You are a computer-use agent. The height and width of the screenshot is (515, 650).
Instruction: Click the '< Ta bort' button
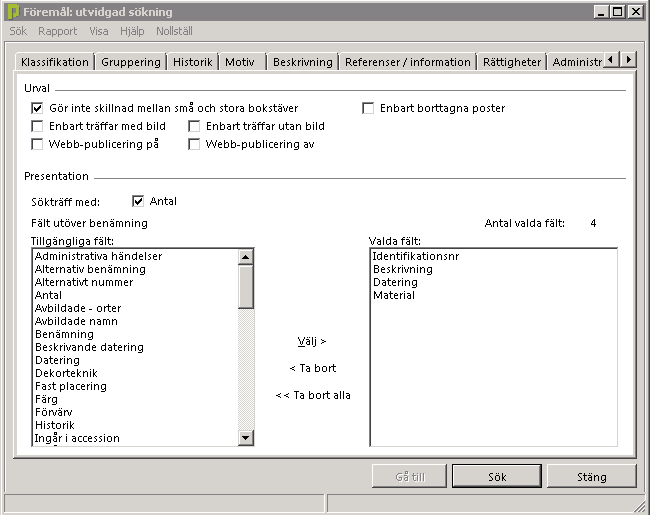313,368
